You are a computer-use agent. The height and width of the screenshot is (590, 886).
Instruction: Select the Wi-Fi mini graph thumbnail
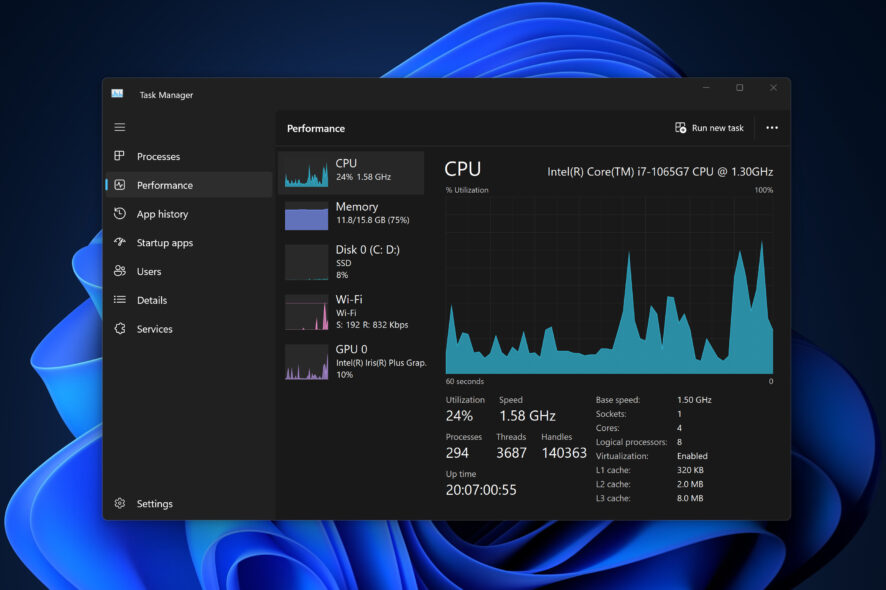306,312
